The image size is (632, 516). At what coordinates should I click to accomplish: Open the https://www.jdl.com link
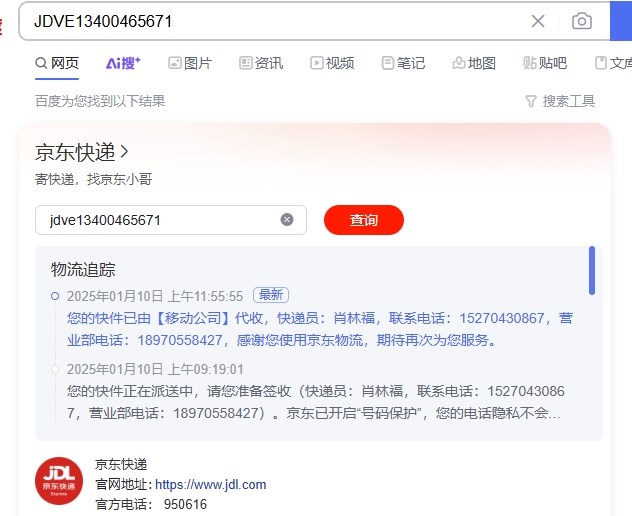click(210, 484)
